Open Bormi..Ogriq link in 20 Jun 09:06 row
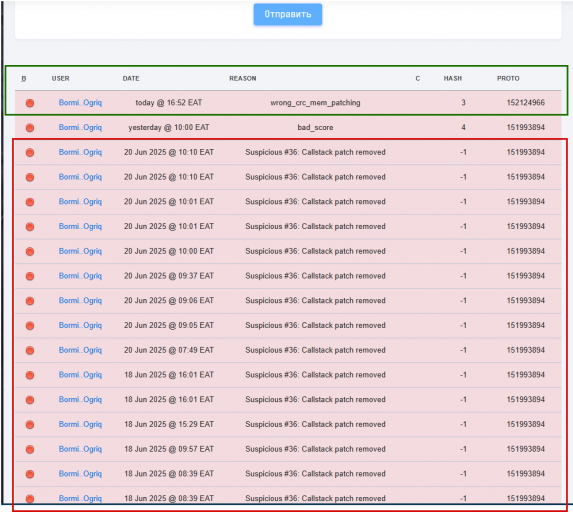 pyautogui.click(x=80, y=300)
